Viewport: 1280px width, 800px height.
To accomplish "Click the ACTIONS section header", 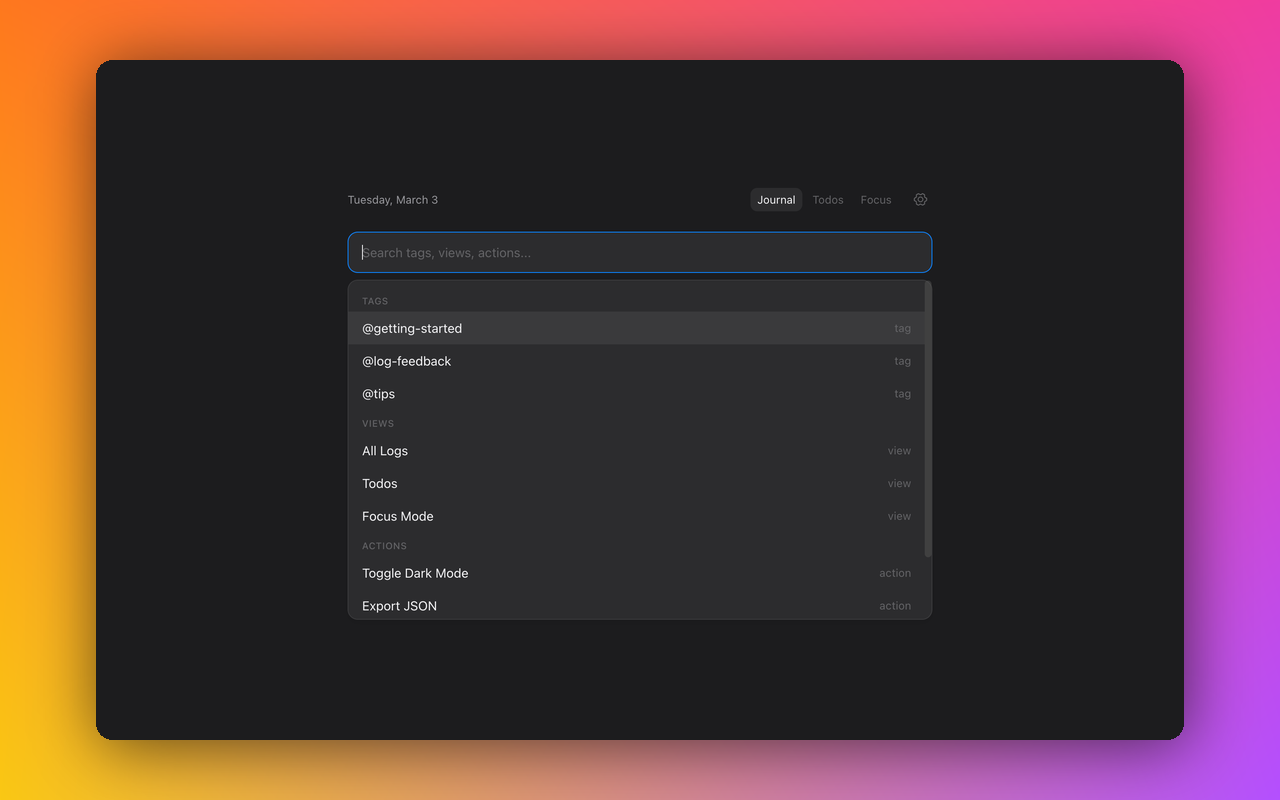I will coord(384,546).
